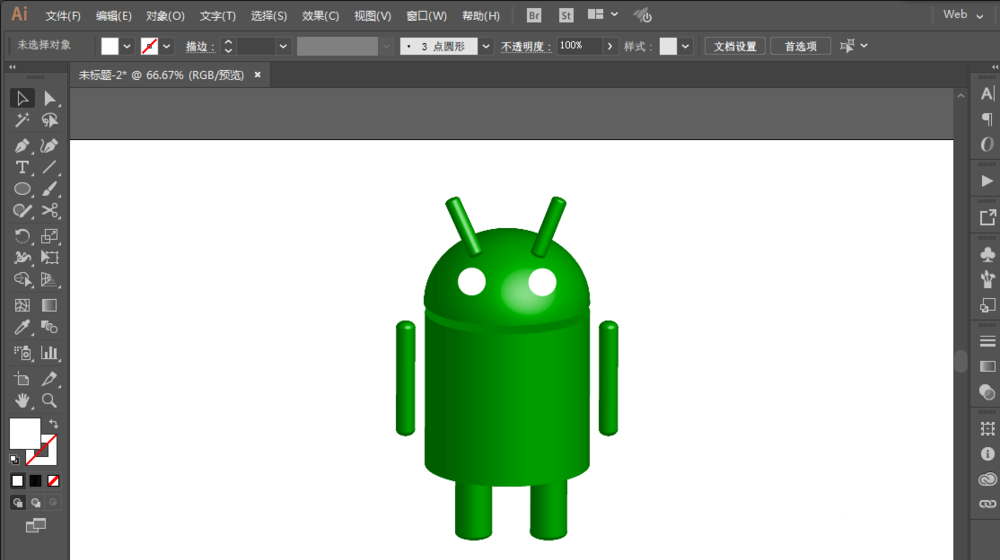Select the Mesh tool
Viewport: 1000px width, 560px height.
click(x=22, y=306)
